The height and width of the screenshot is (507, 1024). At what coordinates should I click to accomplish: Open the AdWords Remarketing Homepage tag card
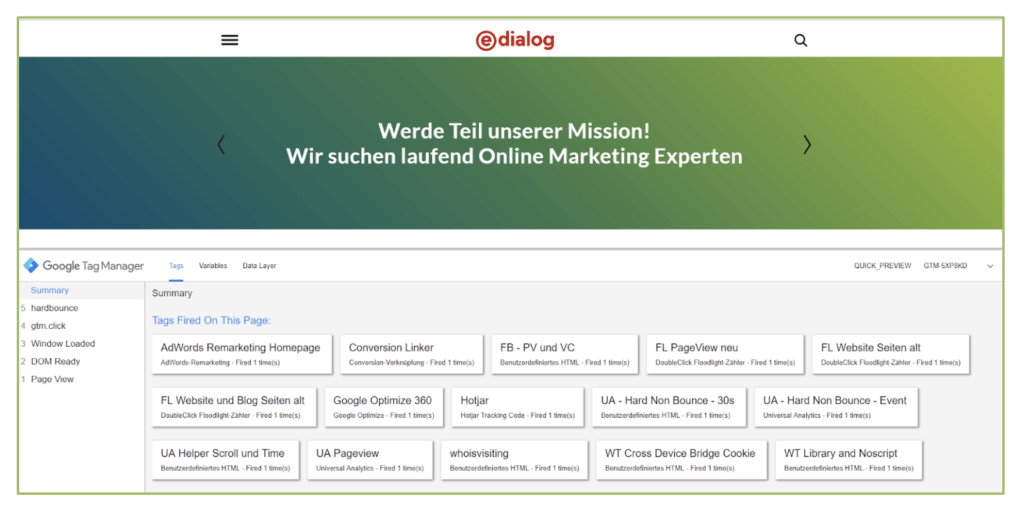click(x=241, y=353)
